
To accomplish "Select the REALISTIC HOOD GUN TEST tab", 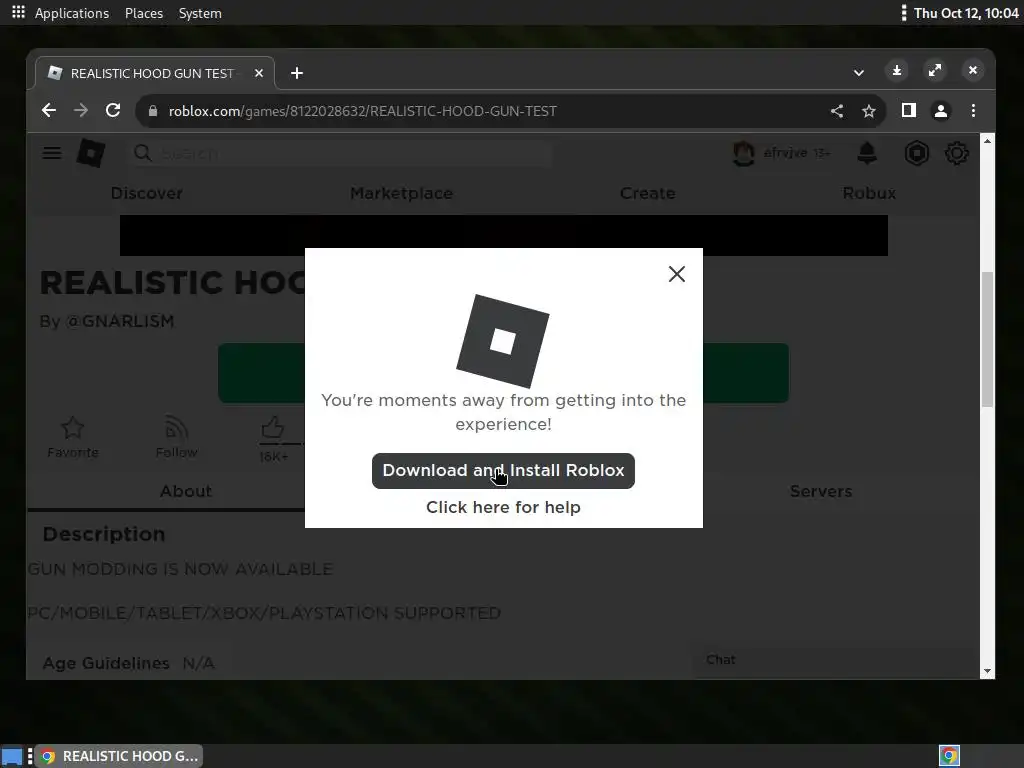I will [x=155, y=73].
